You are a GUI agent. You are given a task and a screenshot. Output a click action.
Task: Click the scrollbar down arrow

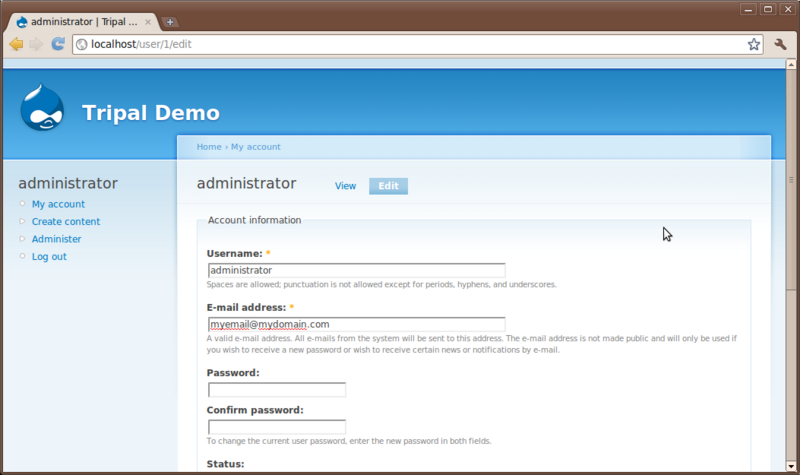coord(791,466)
